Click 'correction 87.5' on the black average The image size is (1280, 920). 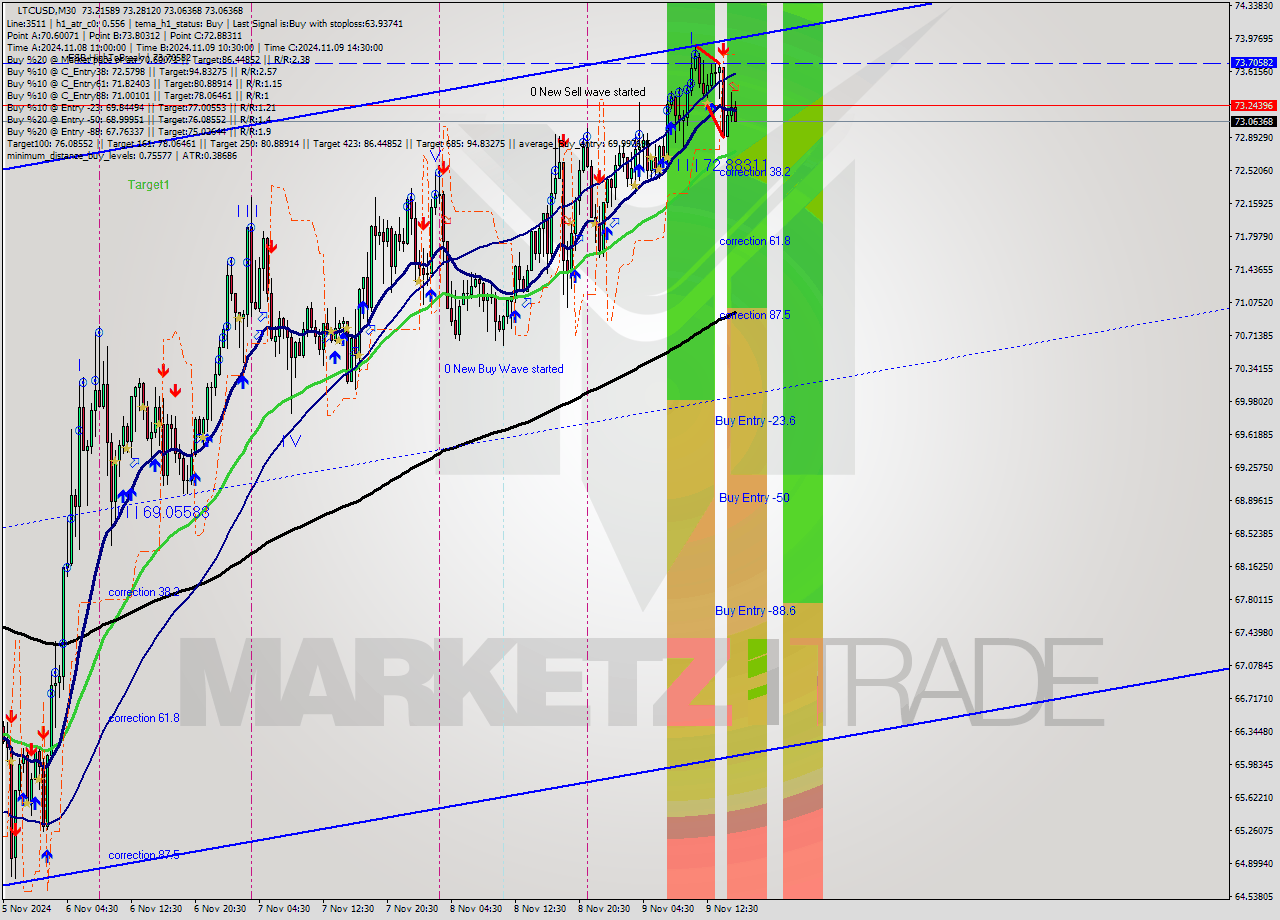coord(755,315)
